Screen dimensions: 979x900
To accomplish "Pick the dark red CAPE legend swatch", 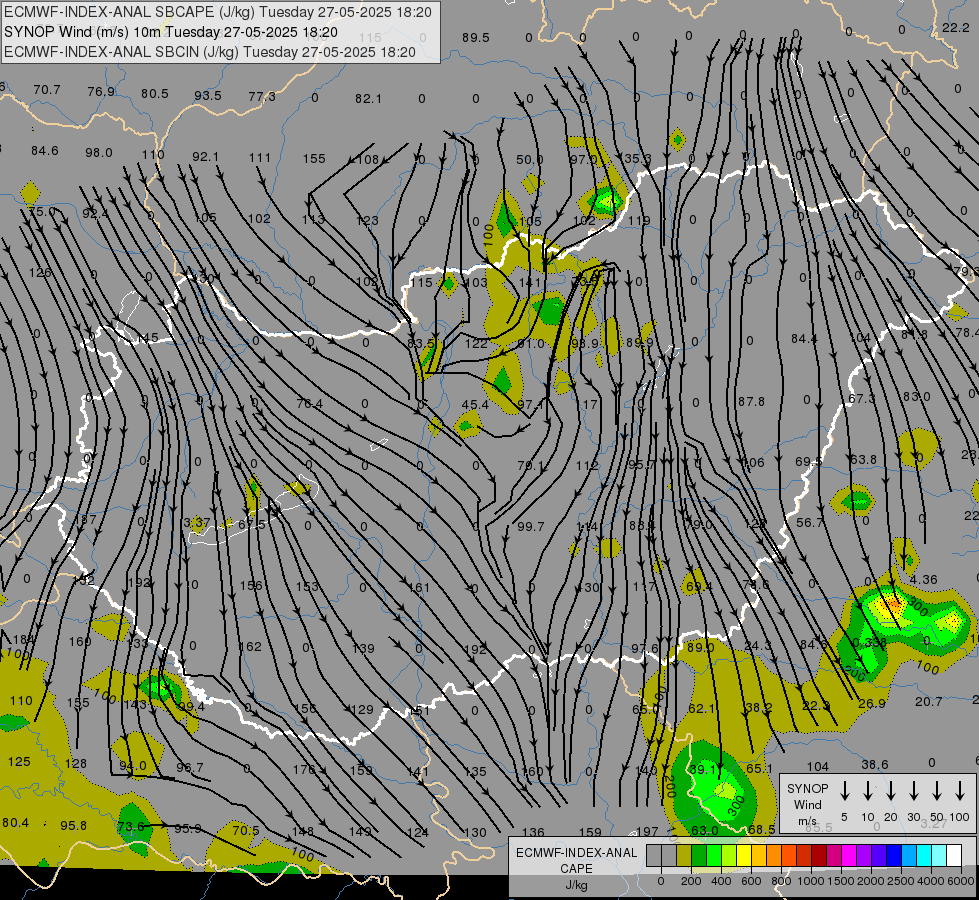I will pyautogui.click(x=819, y=856).
